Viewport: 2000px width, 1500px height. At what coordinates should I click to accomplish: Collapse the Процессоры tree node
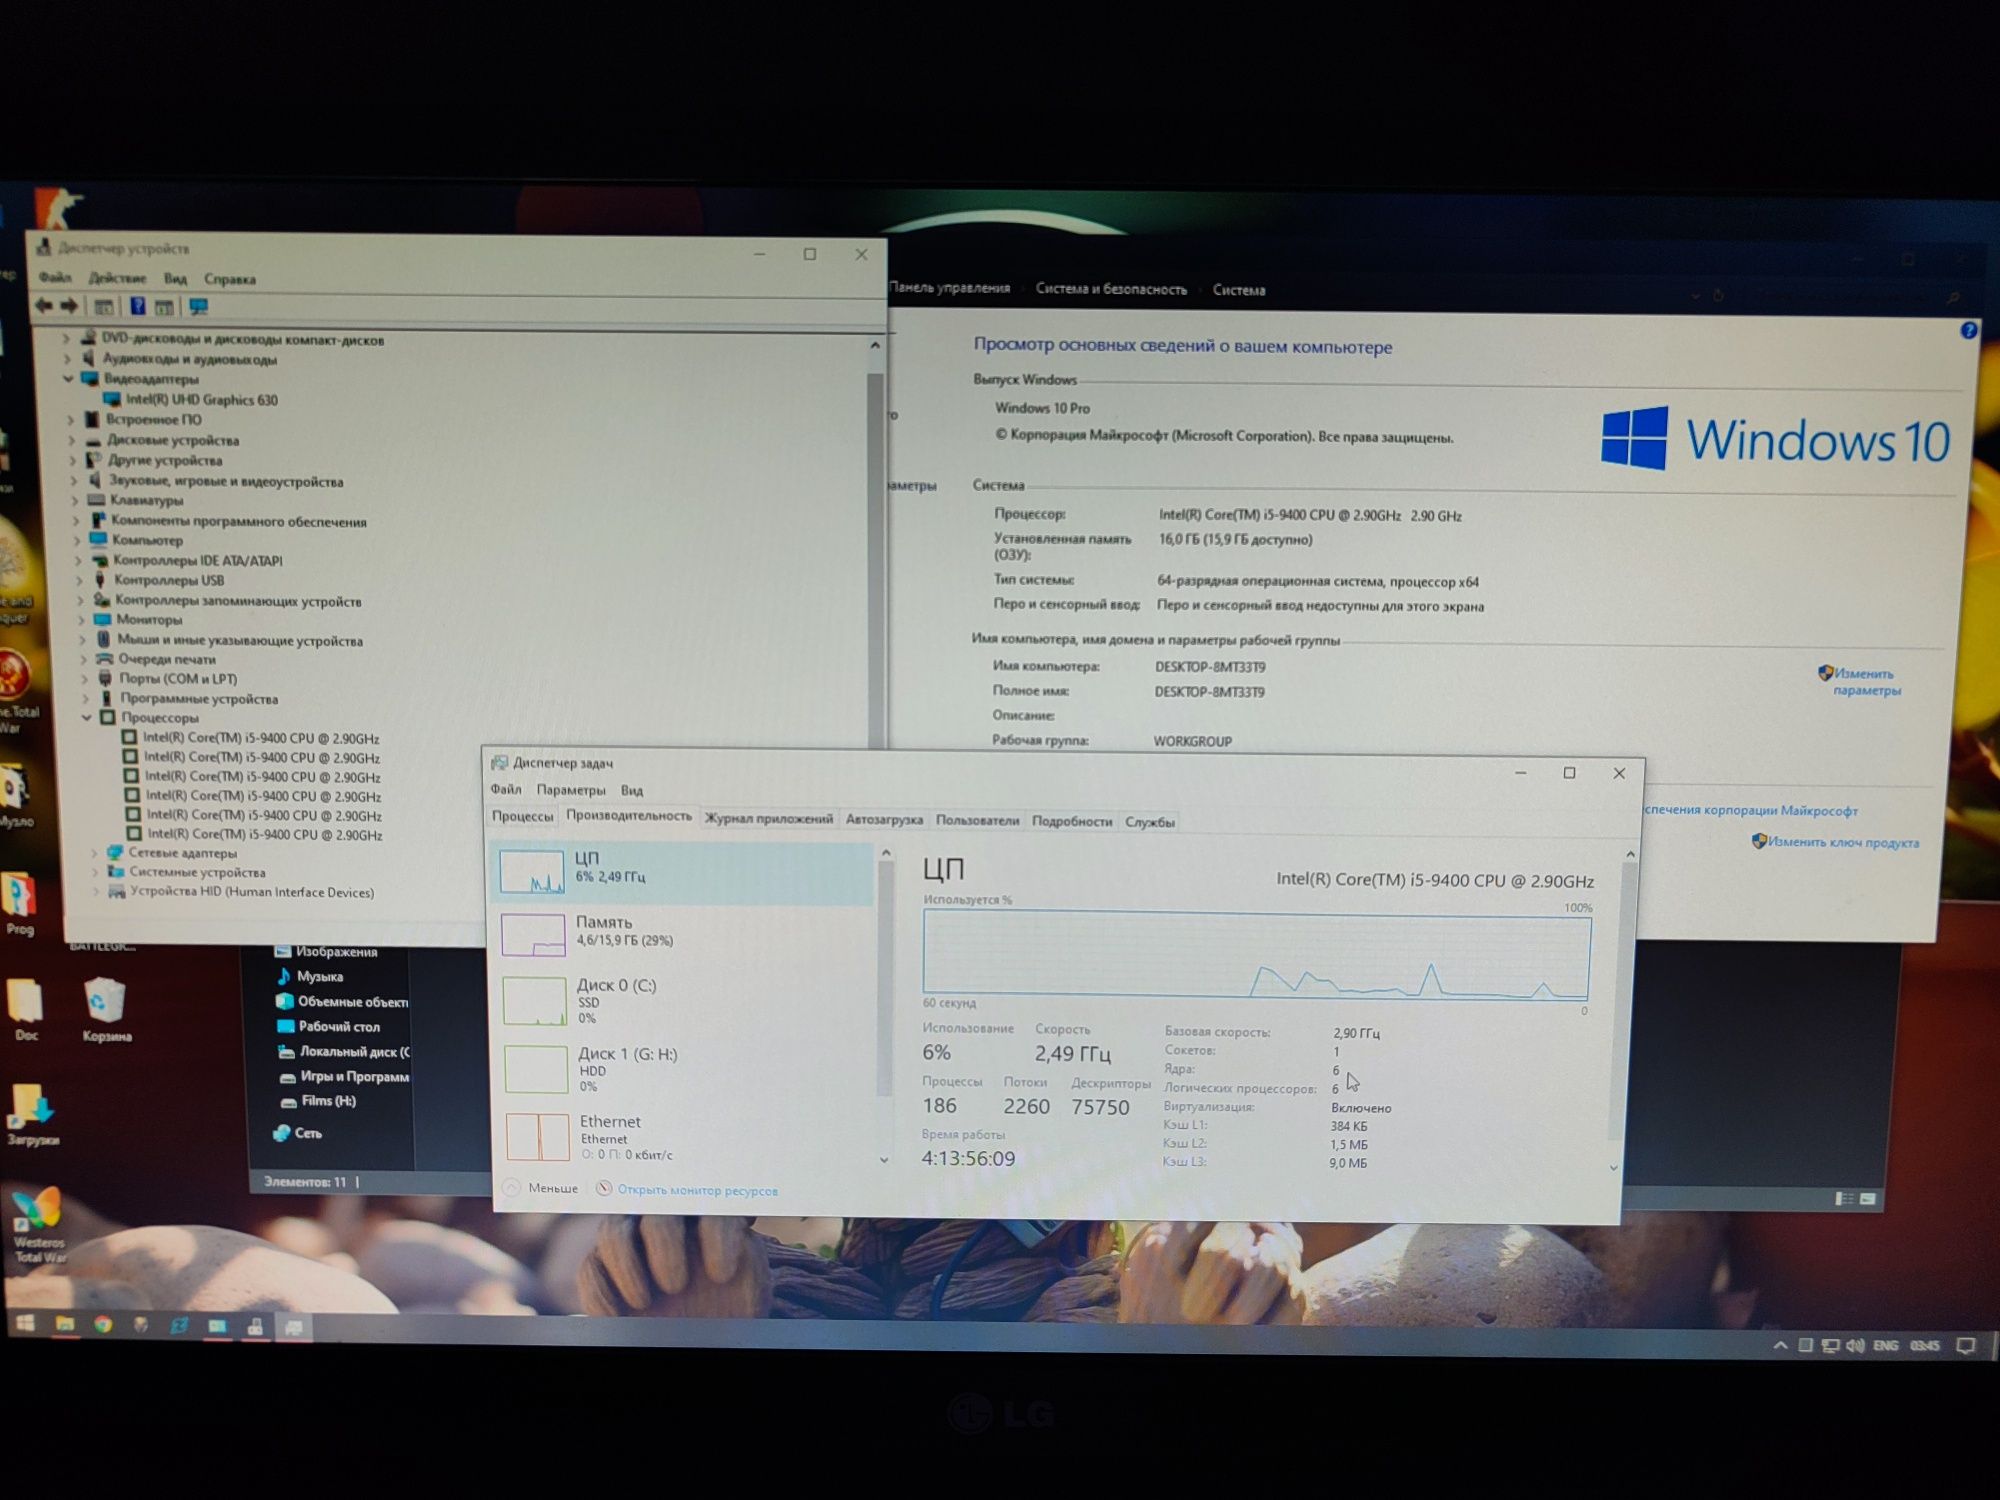86,718
